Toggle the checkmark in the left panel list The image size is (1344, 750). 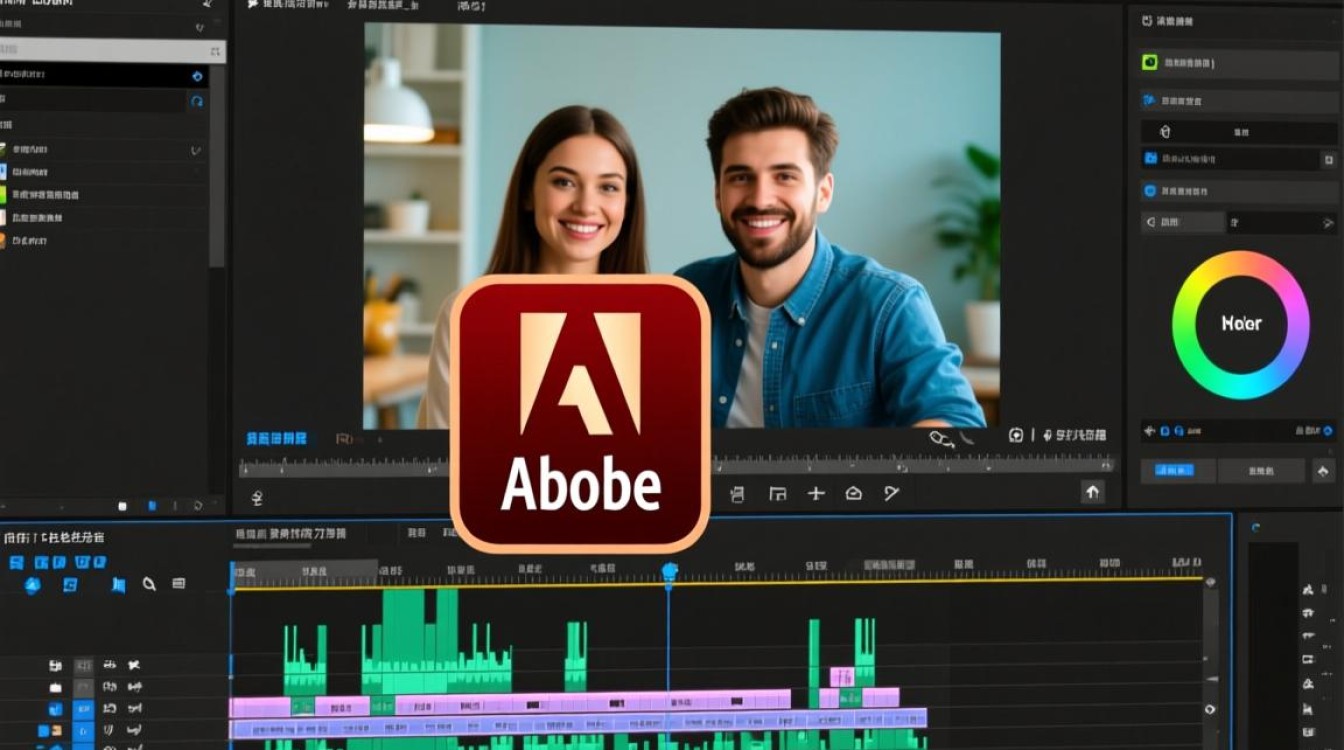[196, 150]
